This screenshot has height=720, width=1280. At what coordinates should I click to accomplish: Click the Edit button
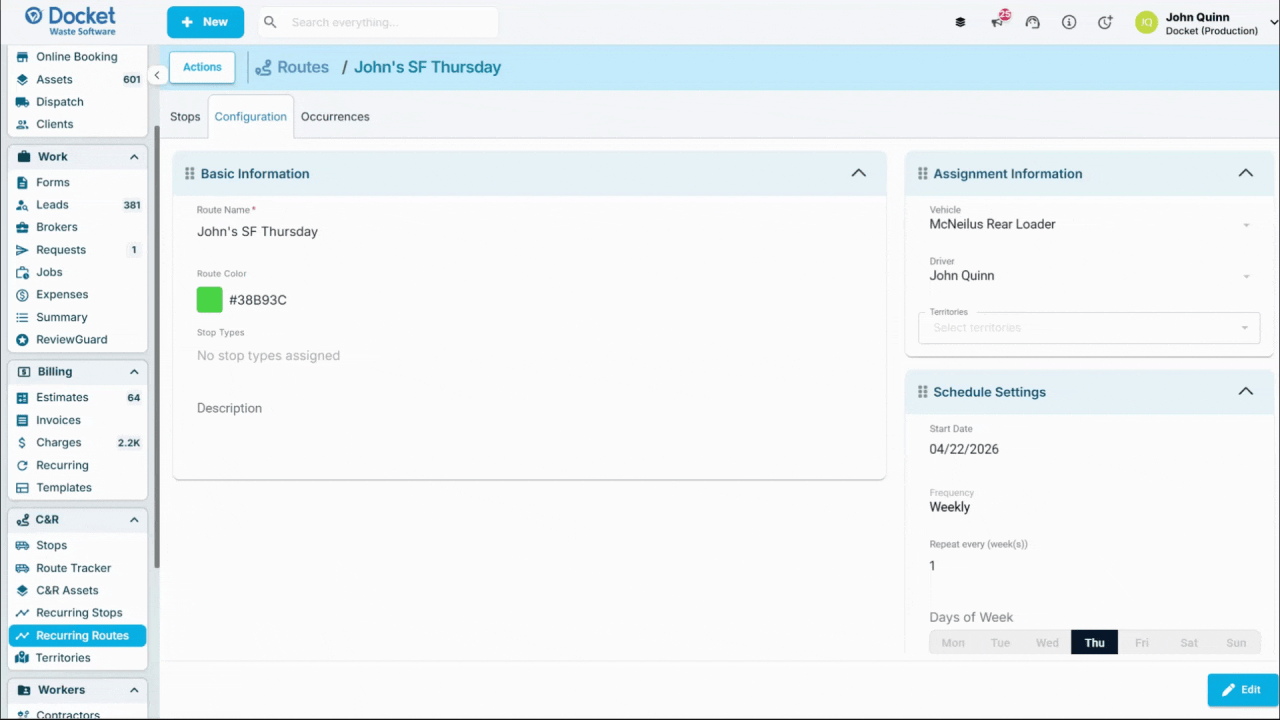(1242, 690)
